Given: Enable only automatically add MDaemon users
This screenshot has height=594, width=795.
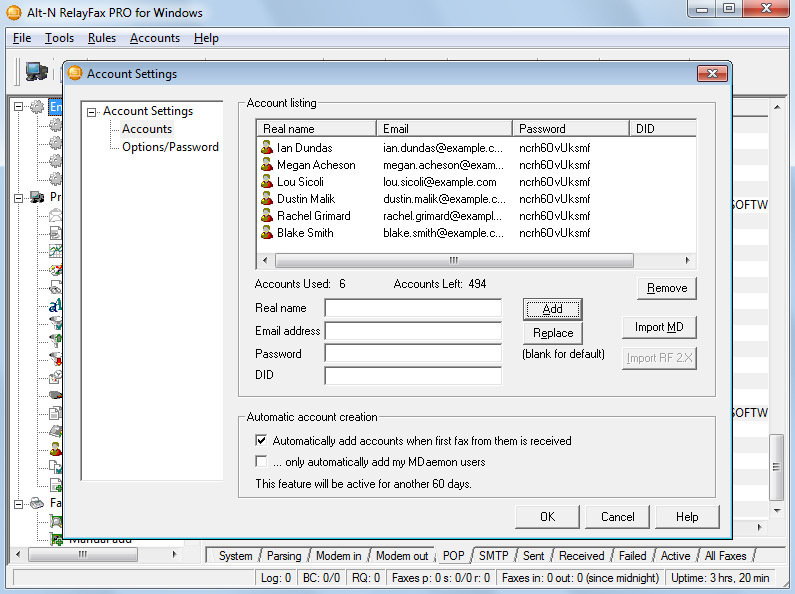Looking at the screenshot, I should pyautogui.click(x=262, y=462).
